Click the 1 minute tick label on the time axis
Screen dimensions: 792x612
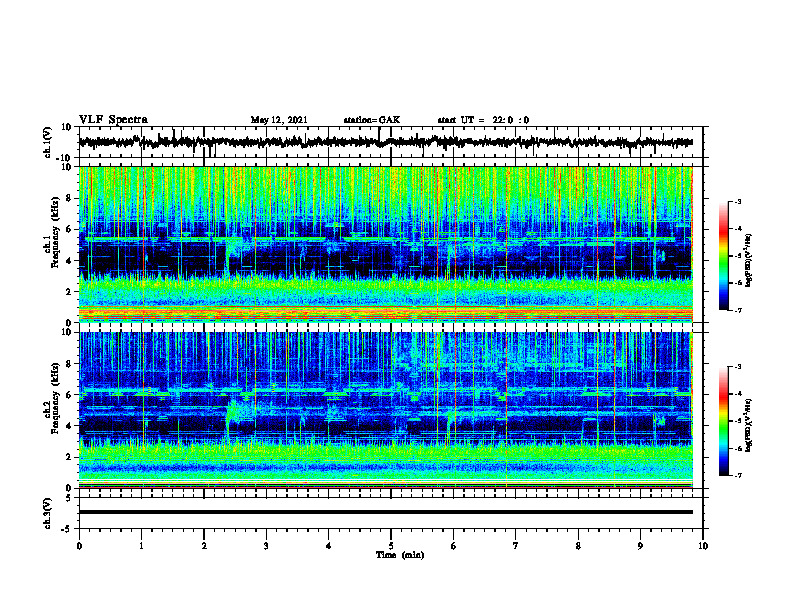point(141,546)
